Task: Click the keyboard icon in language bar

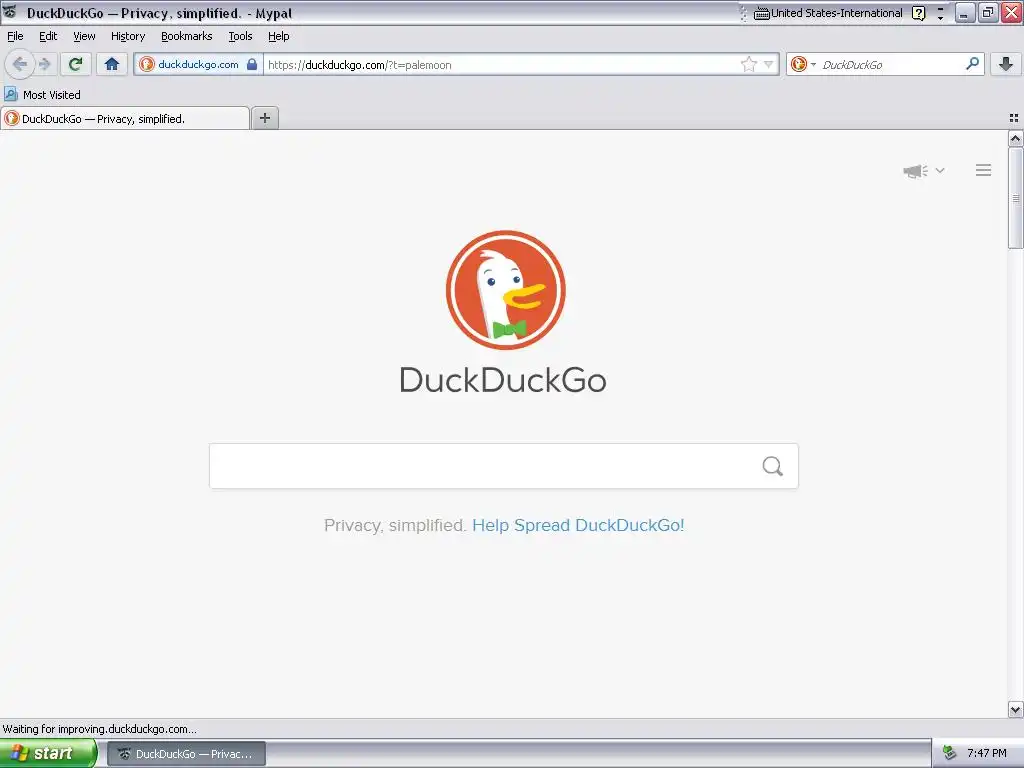Action: tap(761, 13)
